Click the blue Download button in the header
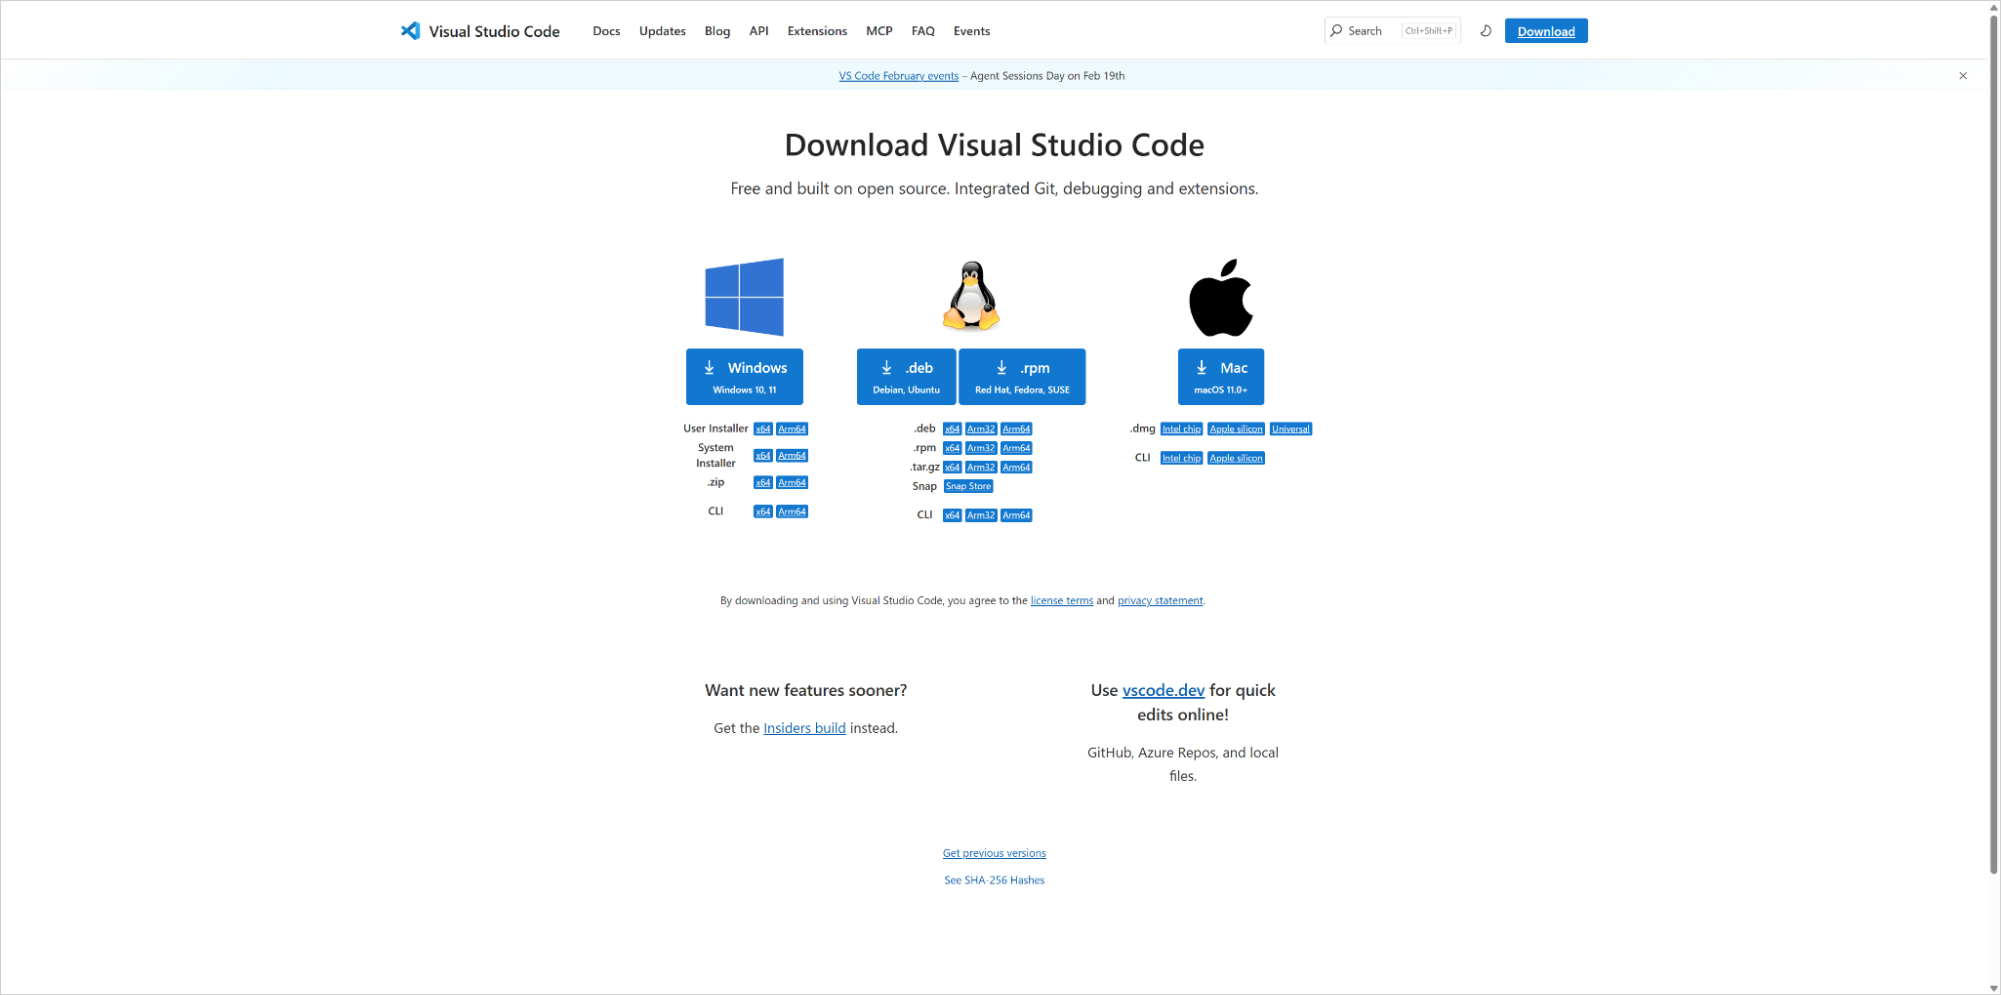Screen dimensions: 2001x995 (1545, 31)
